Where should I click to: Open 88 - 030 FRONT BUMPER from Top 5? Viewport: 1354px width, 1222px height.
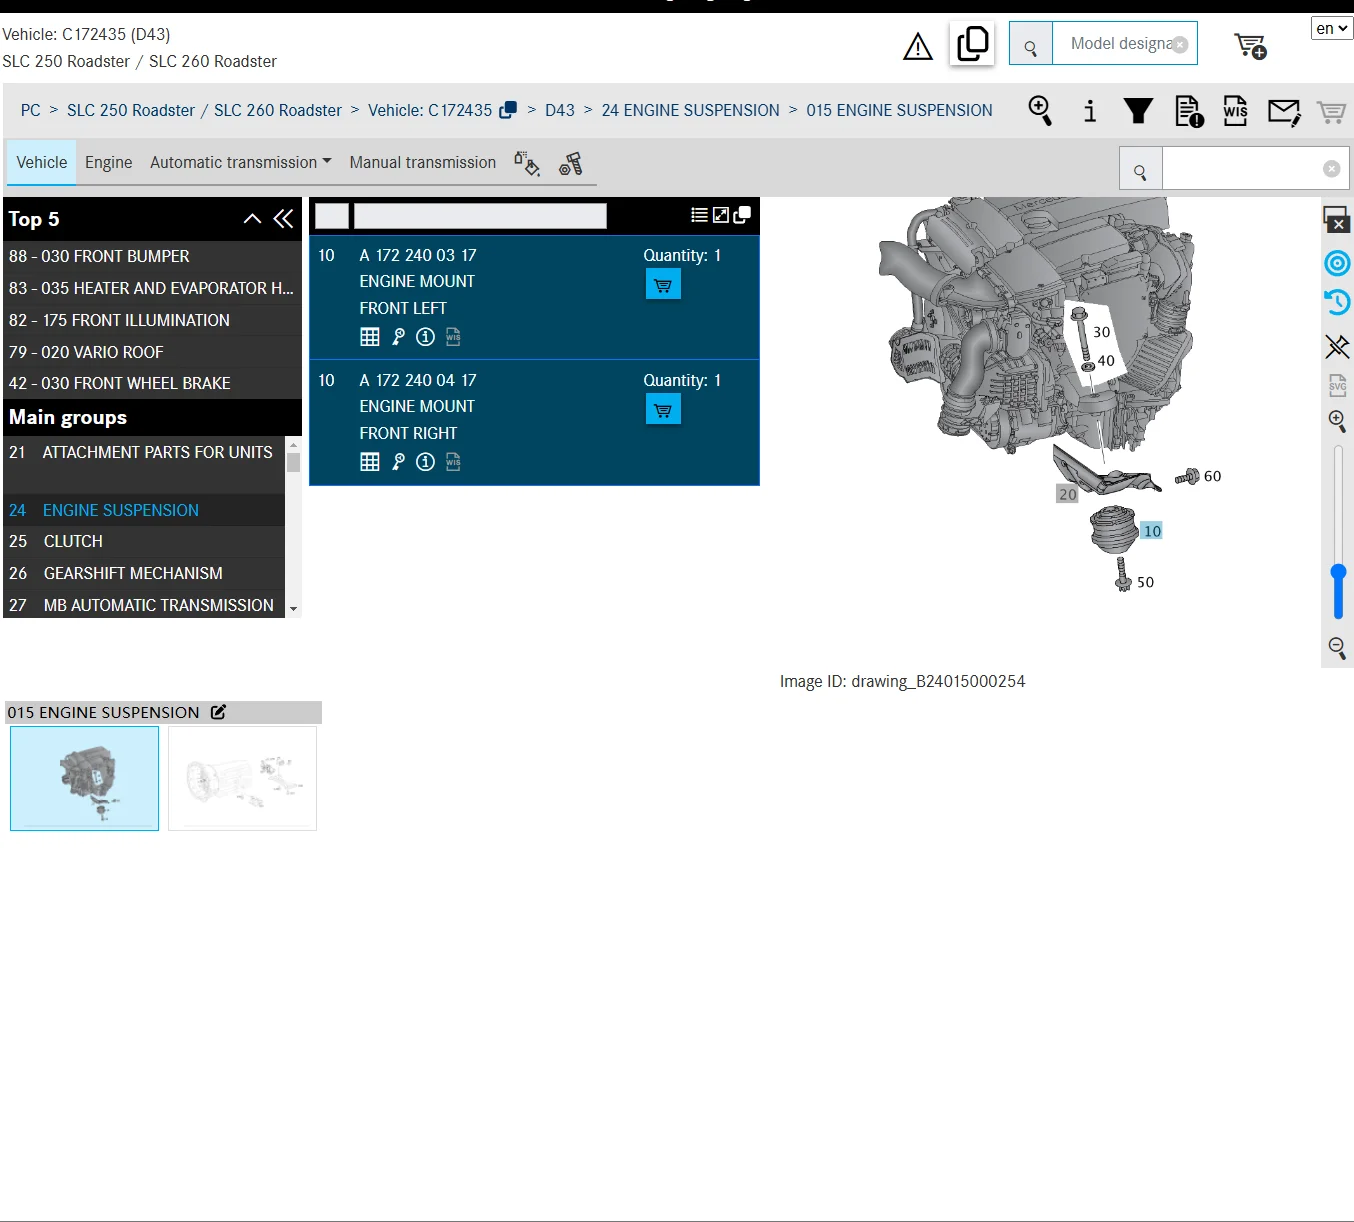(152, 256)
